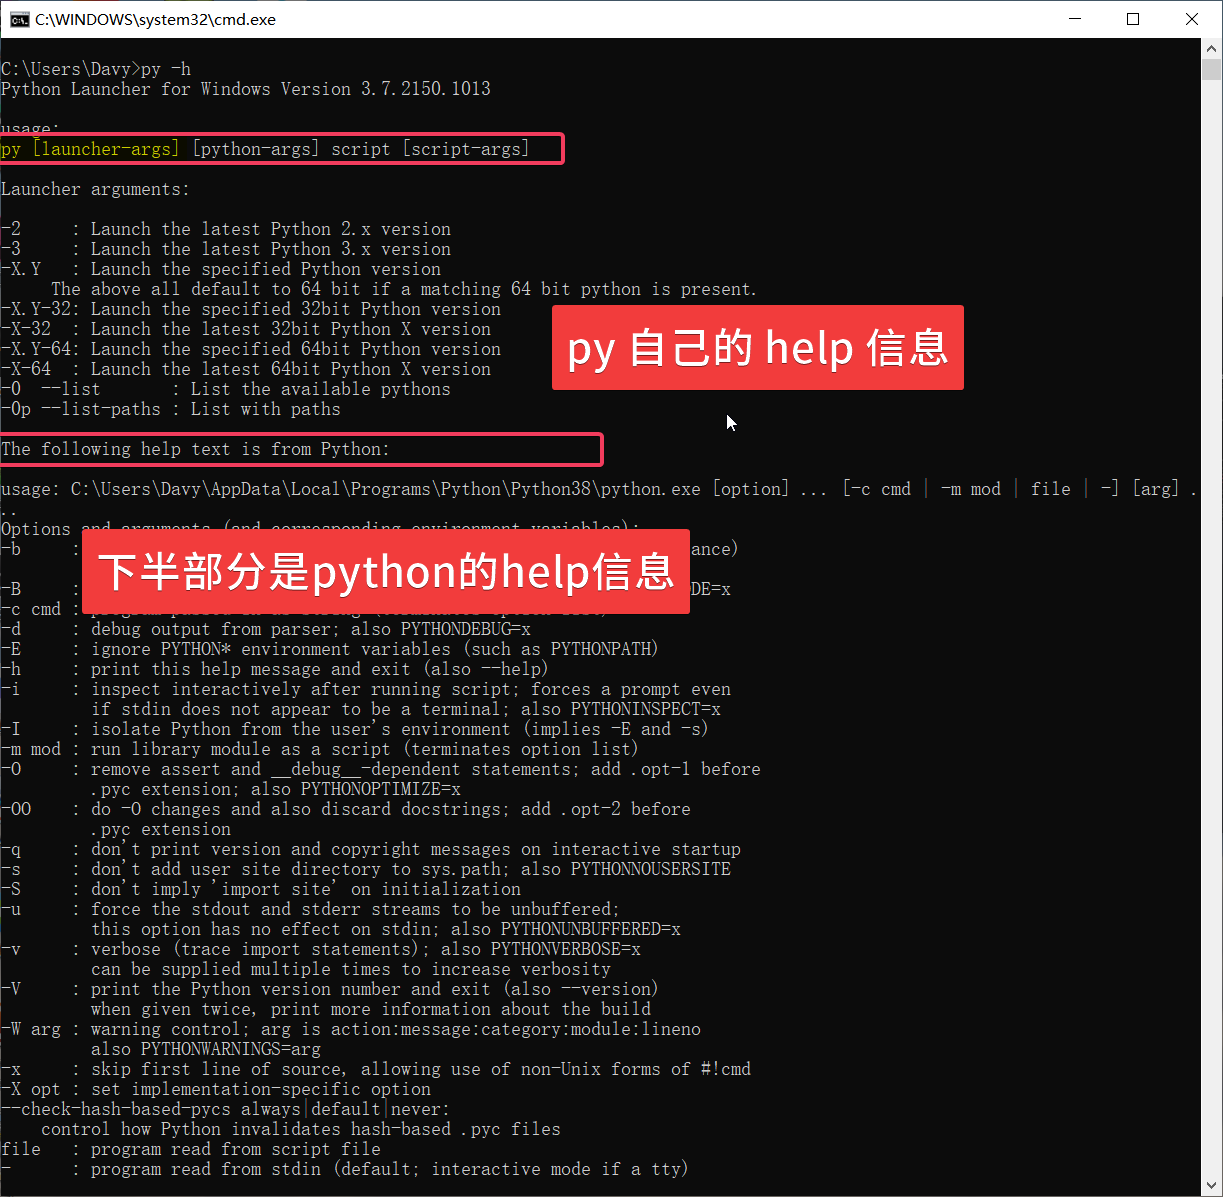Click the 'if stdin does not appear to be a terminal' line
1223x1197 pixels.
click(x=406, y=709)
